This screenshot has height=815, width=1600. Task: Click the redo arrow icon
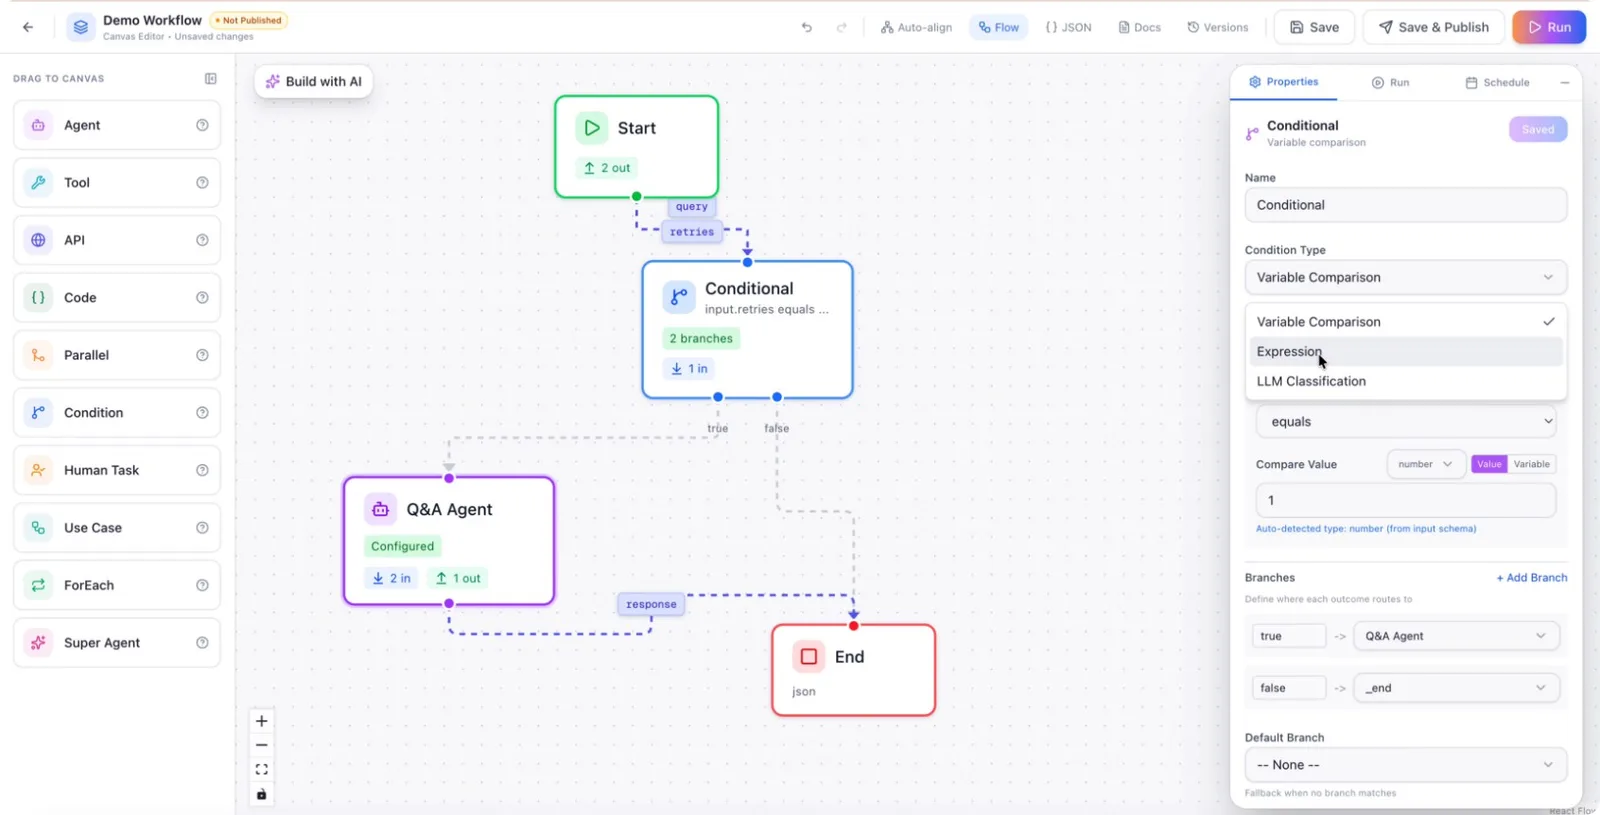pos(842,27)
